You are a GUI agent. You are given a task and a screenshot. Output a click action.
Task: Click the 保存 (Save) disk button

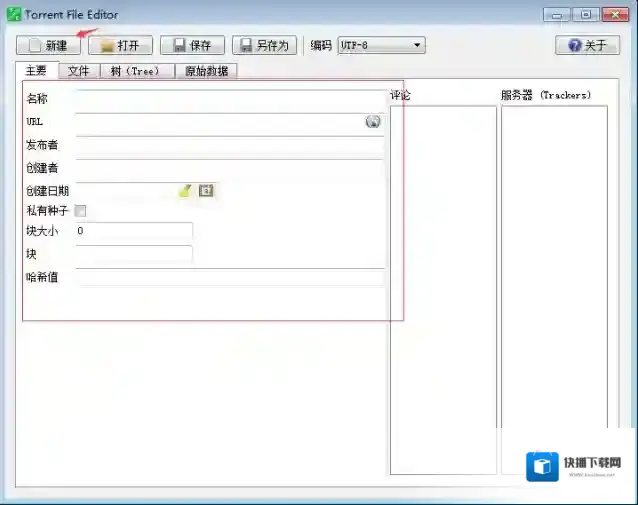192,46
